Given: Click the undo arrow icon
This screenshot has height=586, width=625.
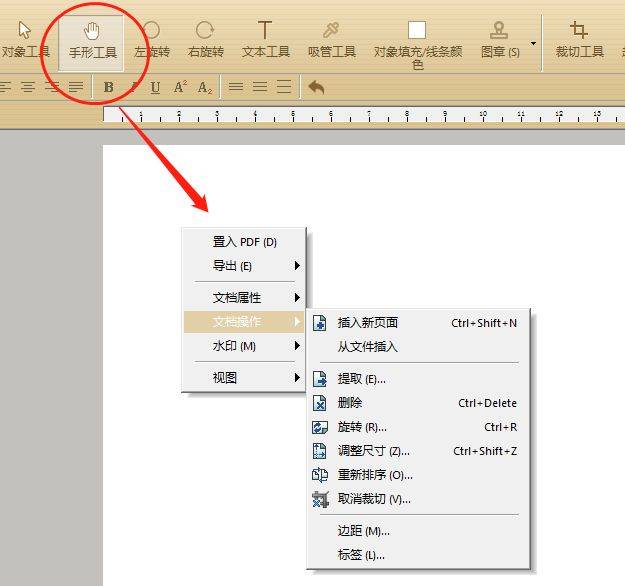Looking at the screenshot, I should tap(316, 87).
